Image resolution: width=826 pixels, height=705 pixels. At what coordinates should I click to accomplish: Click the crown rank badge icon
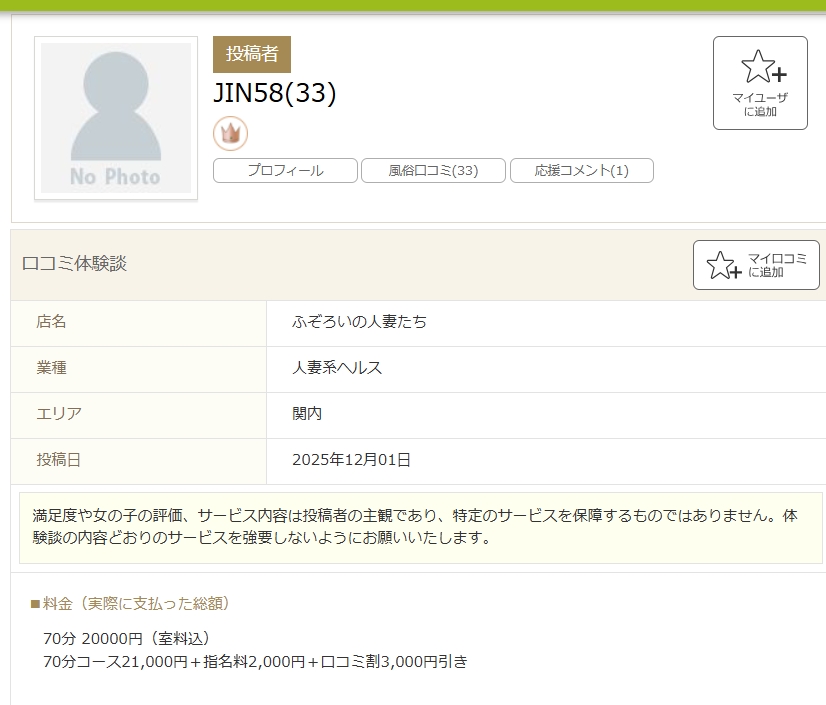tap(230, 133)
